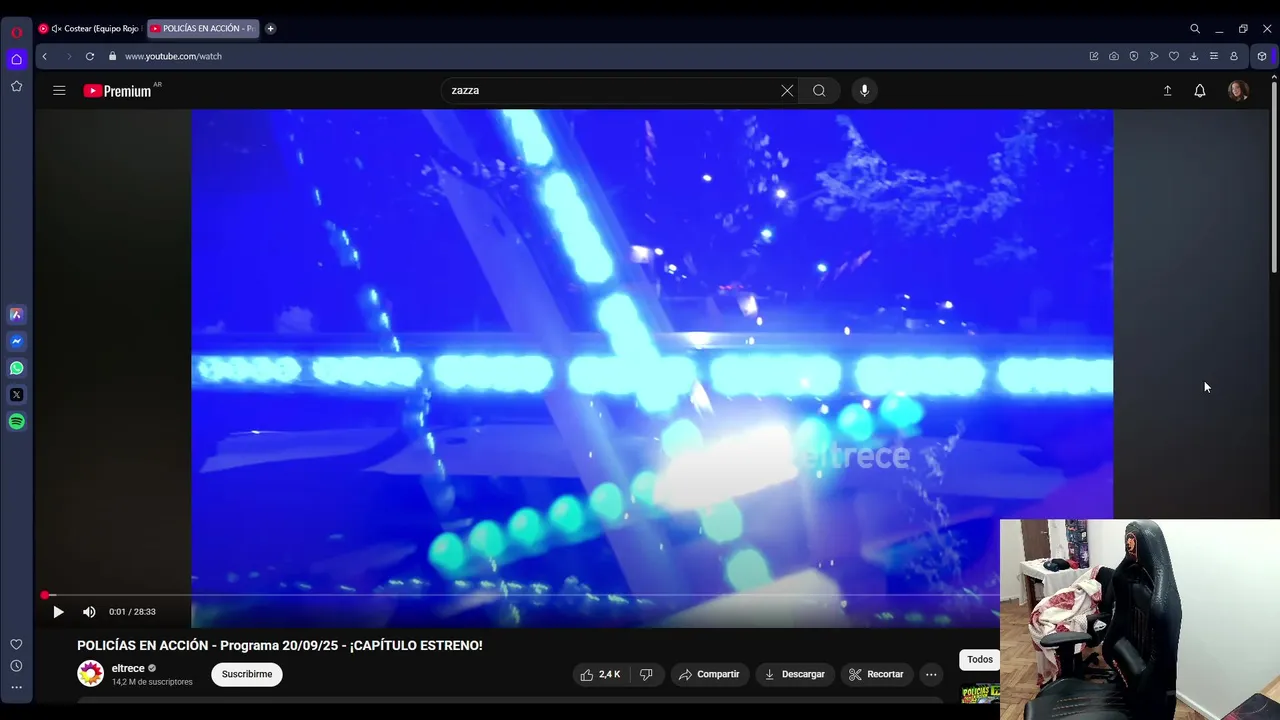This screenshot has height=720, width=1280.
Task: Open YouTube guide hamburger menu
Action: click(59, 90)
